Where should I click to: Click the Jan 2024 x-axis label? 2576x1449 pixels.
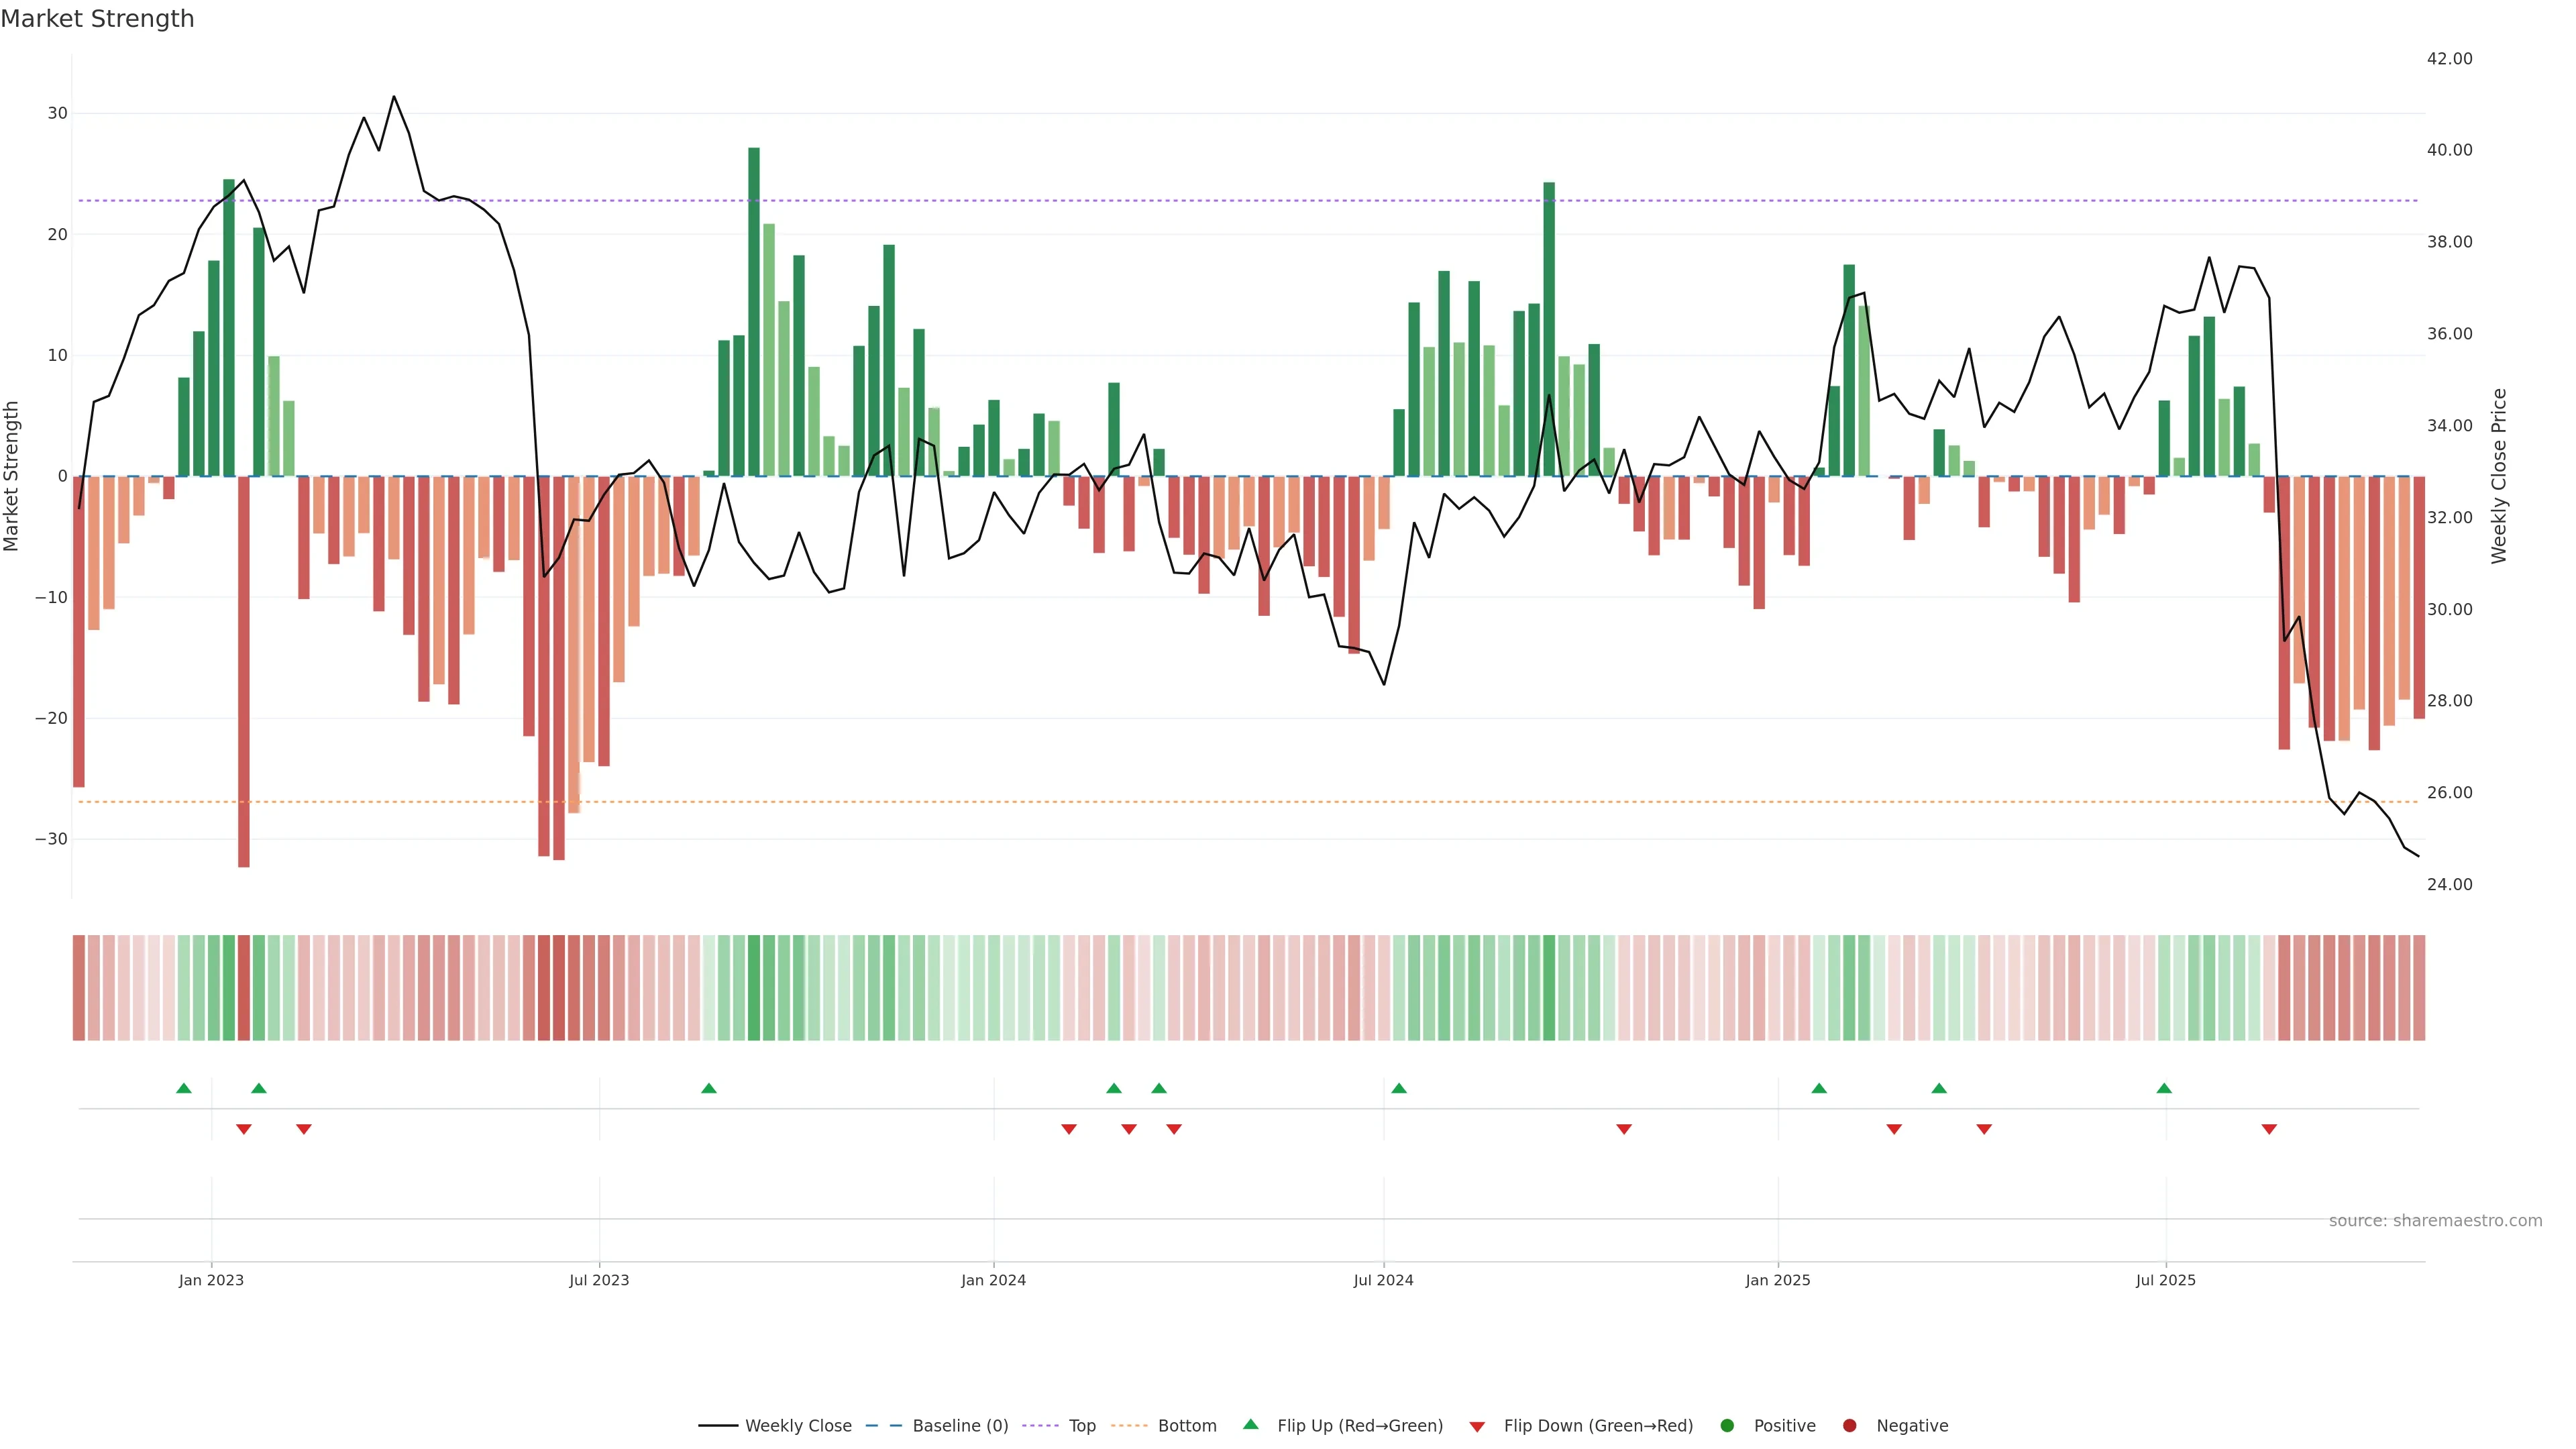(x=993, y=1280)
